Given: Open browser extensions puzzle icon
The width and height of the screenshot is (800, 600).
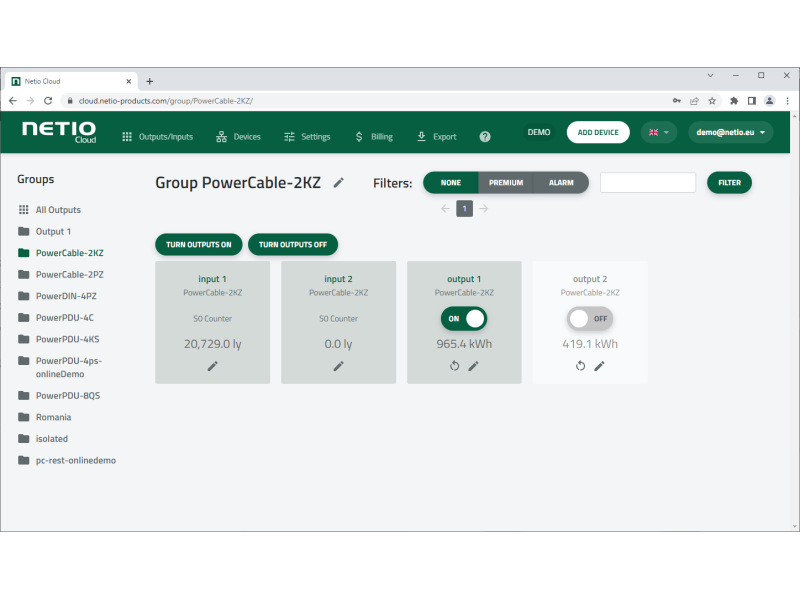Looking at the screenshot, I should (734, 101).
